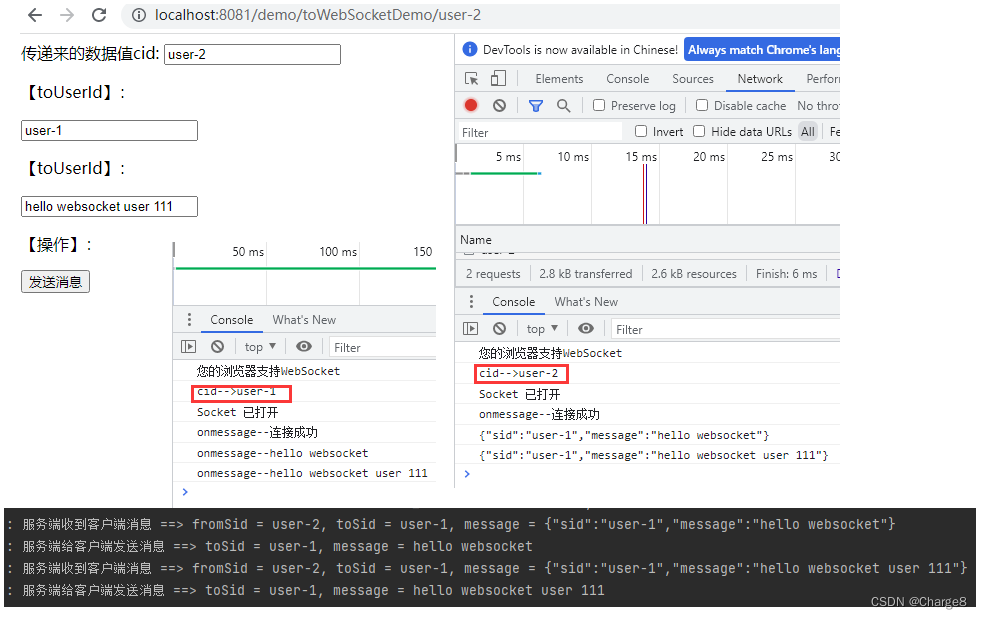Click the Network Filter text box
The width and height of the screenshot is (983, 619).
tap(540, 132)
